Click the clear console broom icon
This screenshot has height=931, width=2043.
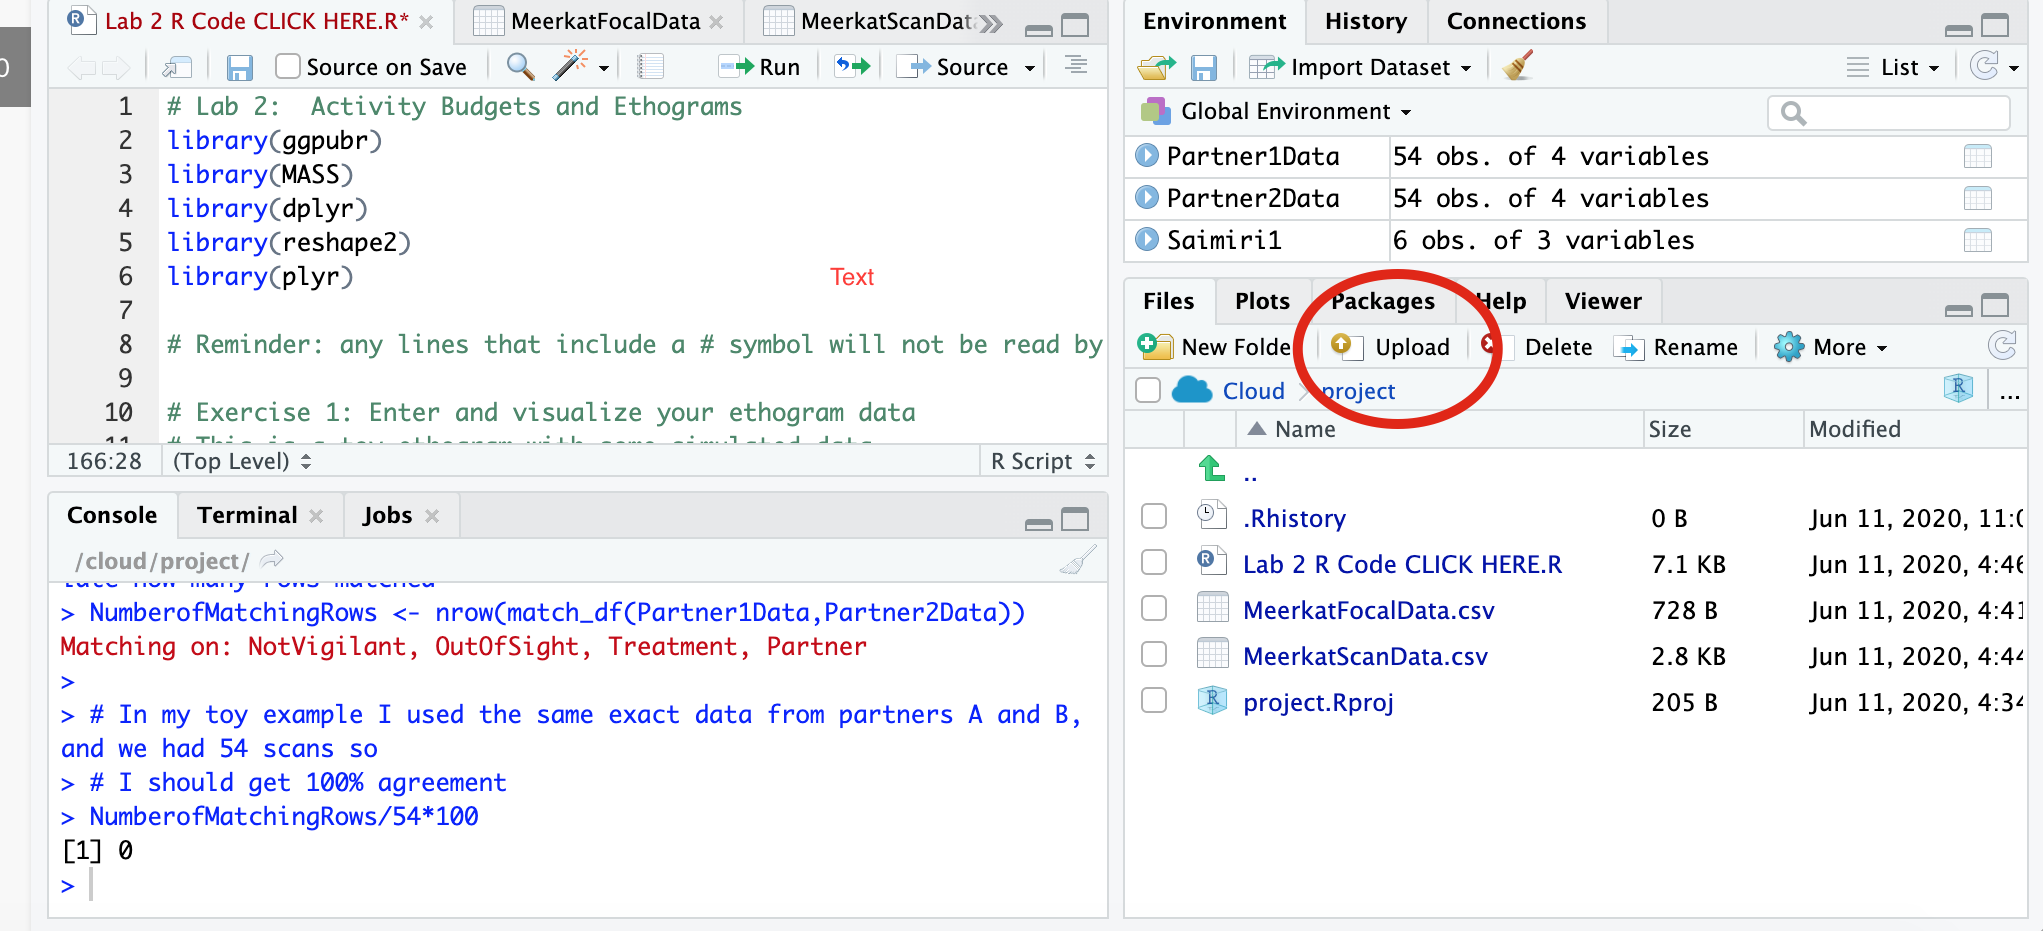coord(1078,561)
